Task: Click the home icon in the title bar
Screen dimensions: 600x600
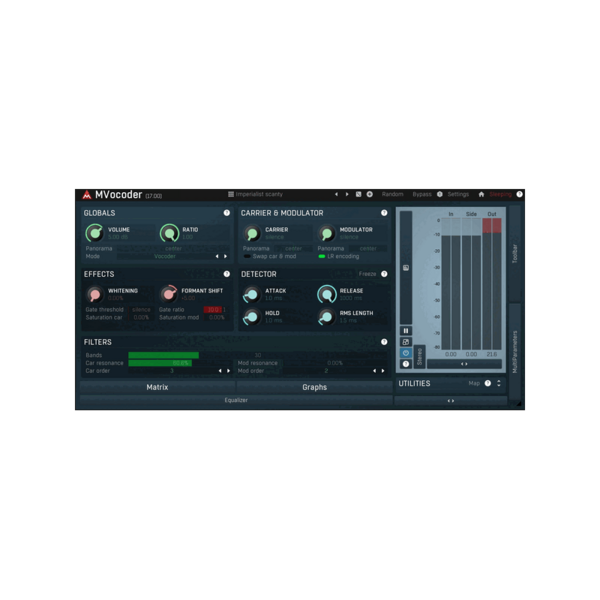Action: (481, 194)
